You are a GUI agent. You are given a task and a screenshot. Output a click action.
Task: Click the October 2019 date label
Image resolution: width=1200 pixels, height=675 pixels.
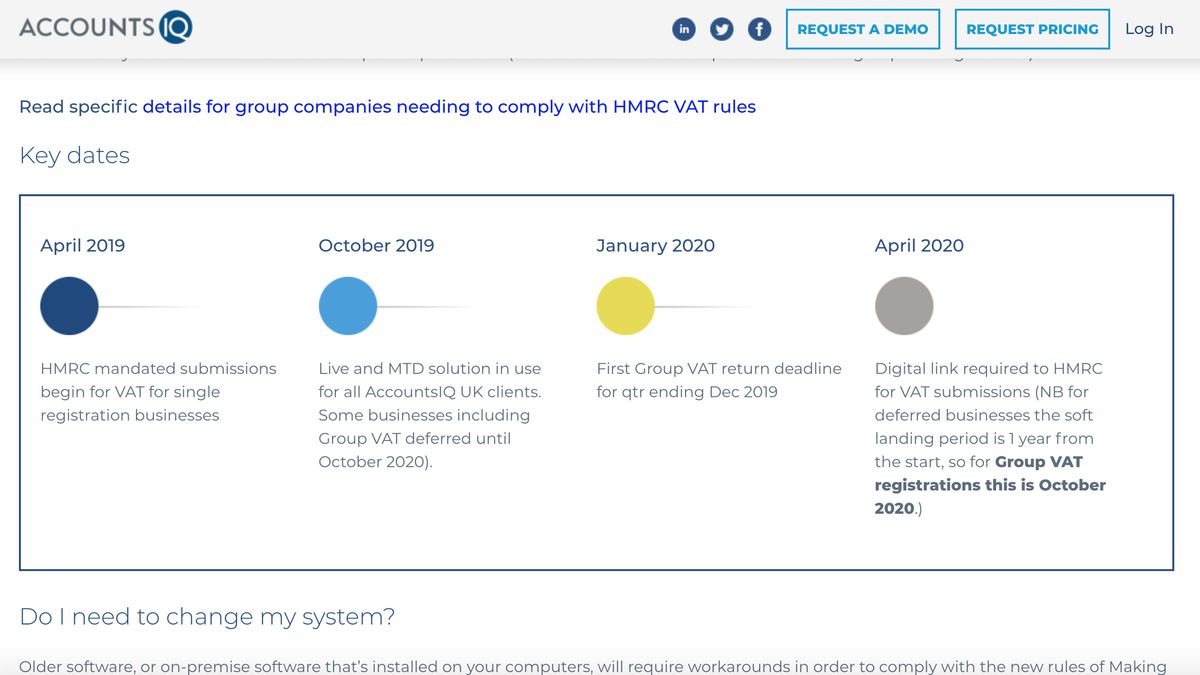[376, 245]
